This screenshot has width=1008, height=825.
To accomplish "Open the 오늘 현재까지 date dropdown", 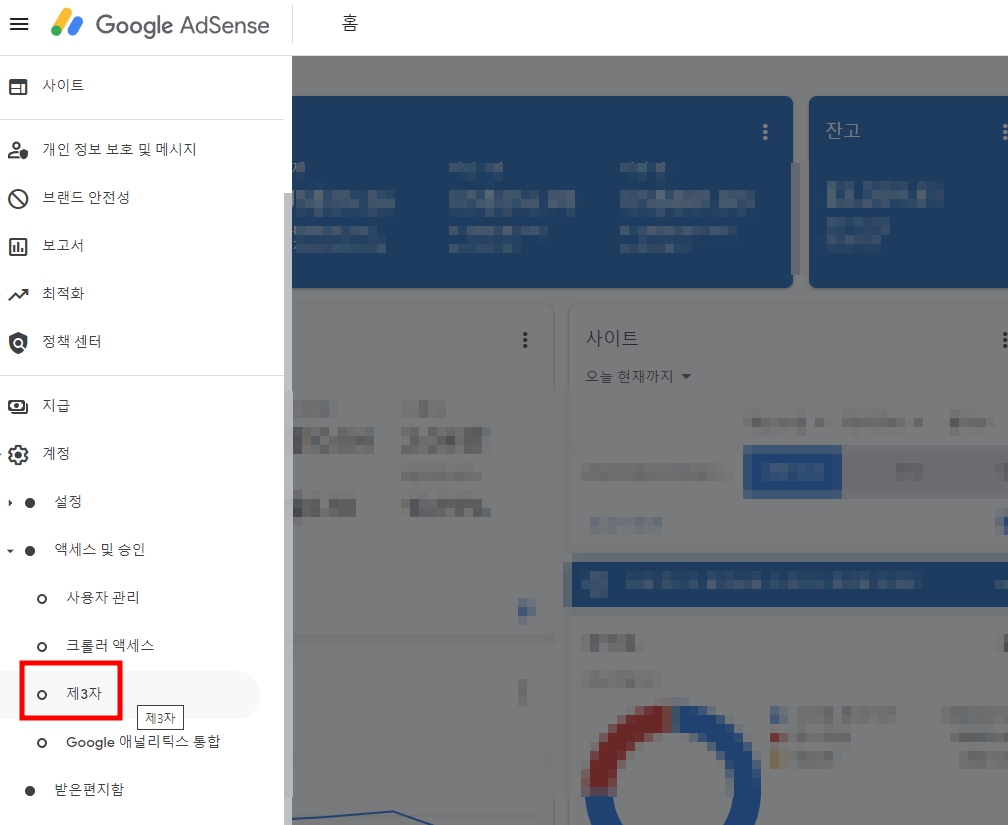I will (638, 376).
